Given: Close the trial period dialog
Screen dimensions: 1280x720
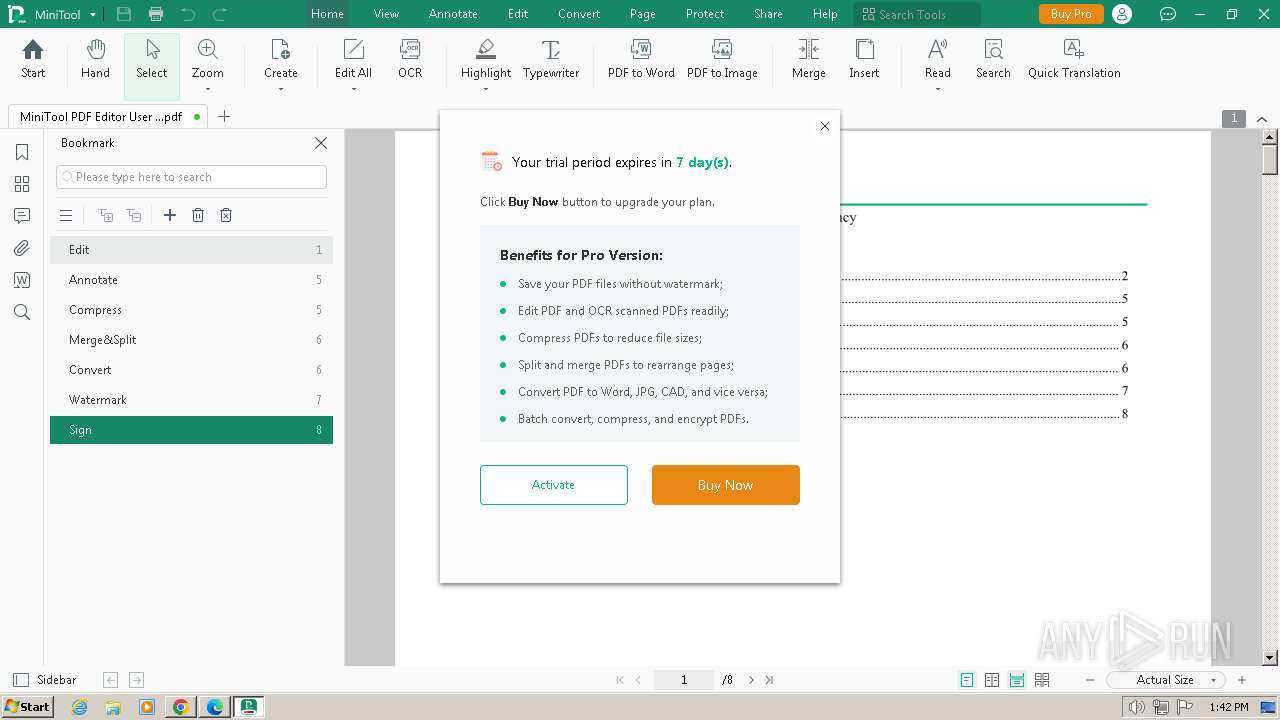Looking at the screenshot, I should tap(825, 126).
